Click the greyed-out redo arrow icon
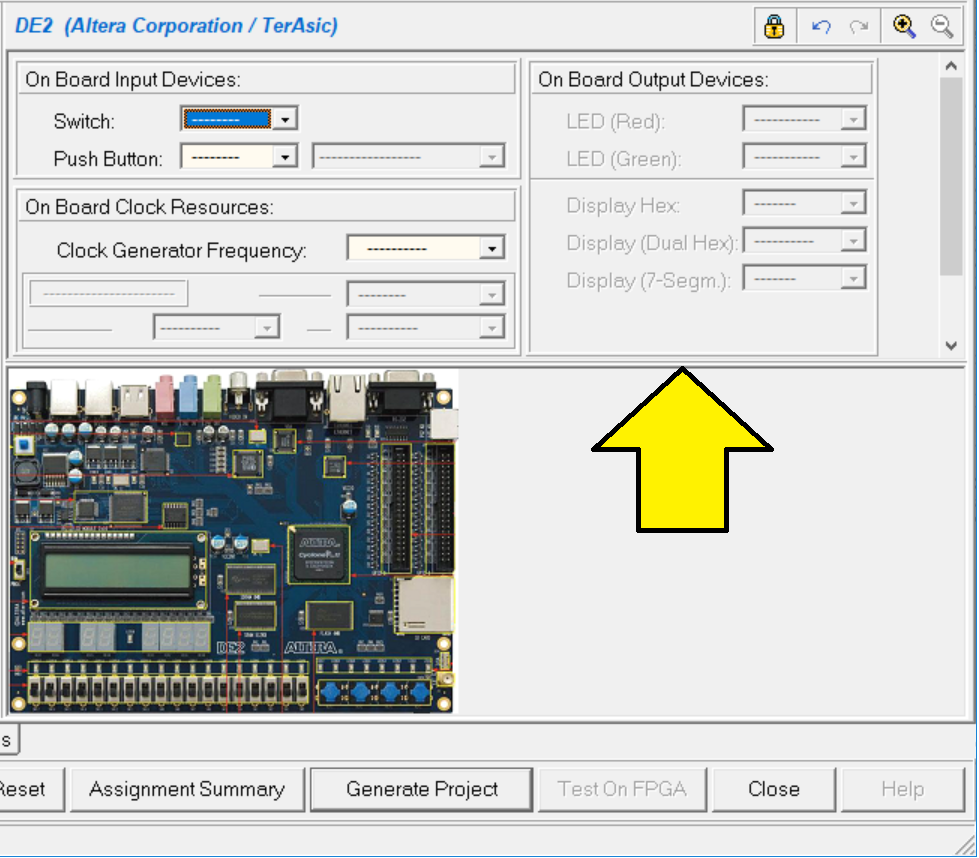Screen dimensions: 979x858 pos(859,27)
